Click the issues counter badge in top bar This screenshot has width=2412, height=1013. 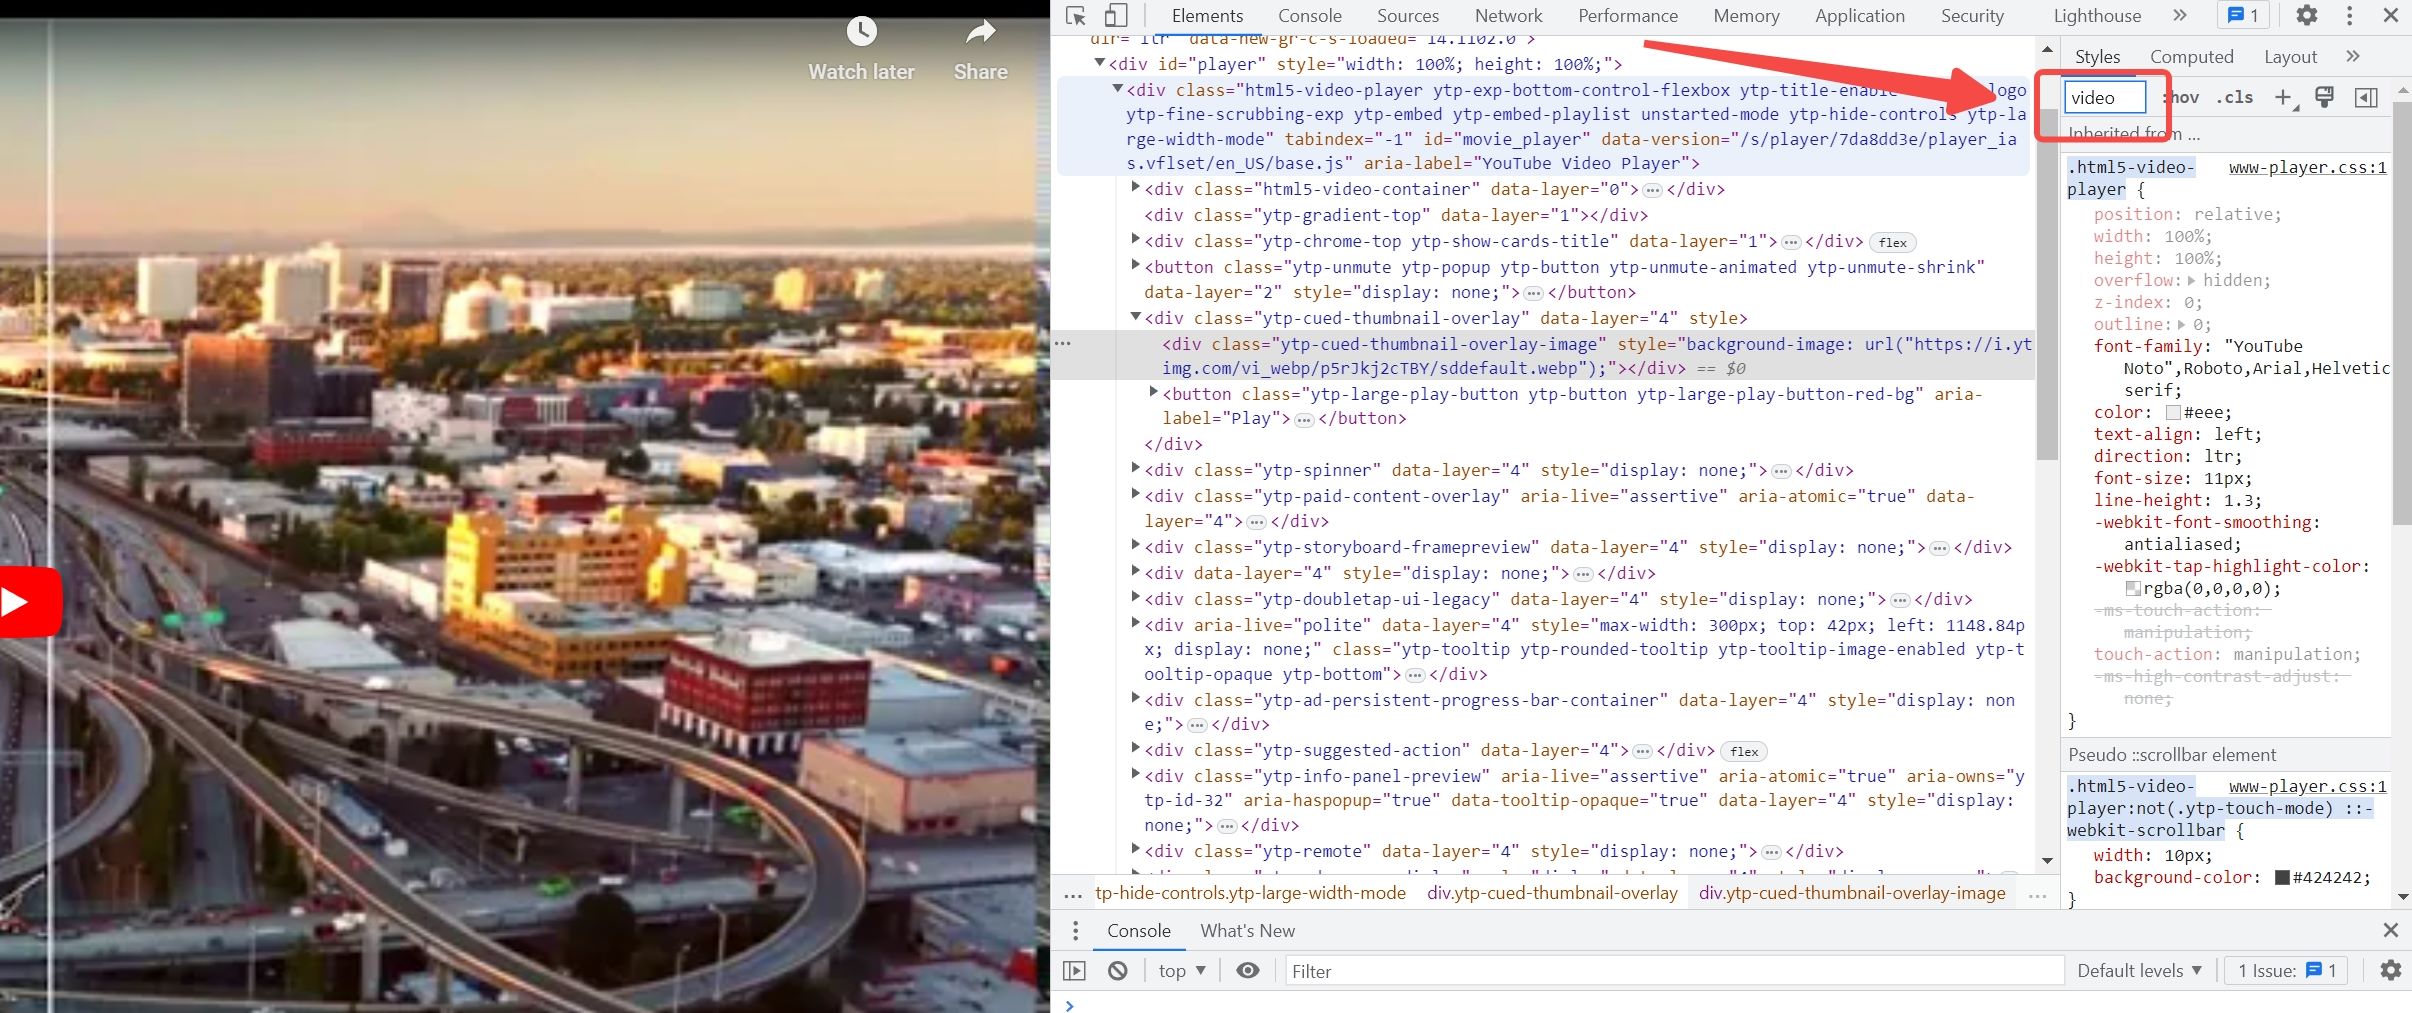(2243, 16)
